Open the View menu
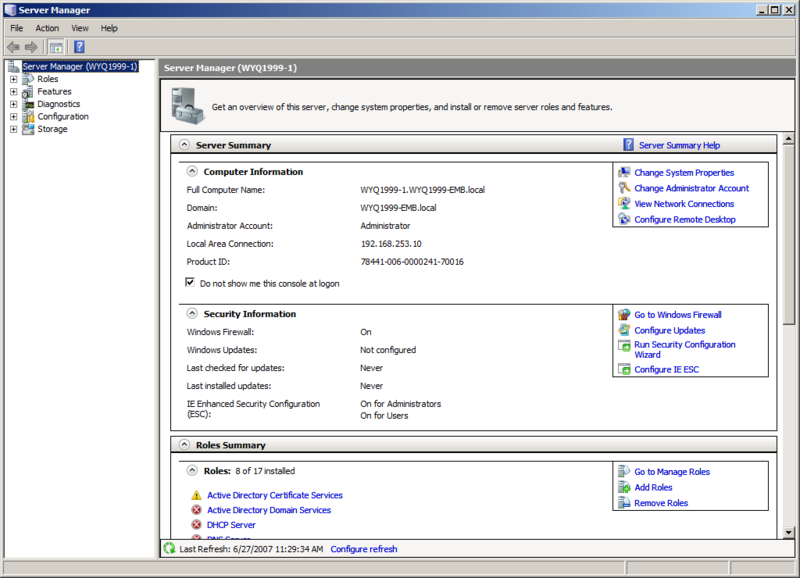 coord(79,28)
